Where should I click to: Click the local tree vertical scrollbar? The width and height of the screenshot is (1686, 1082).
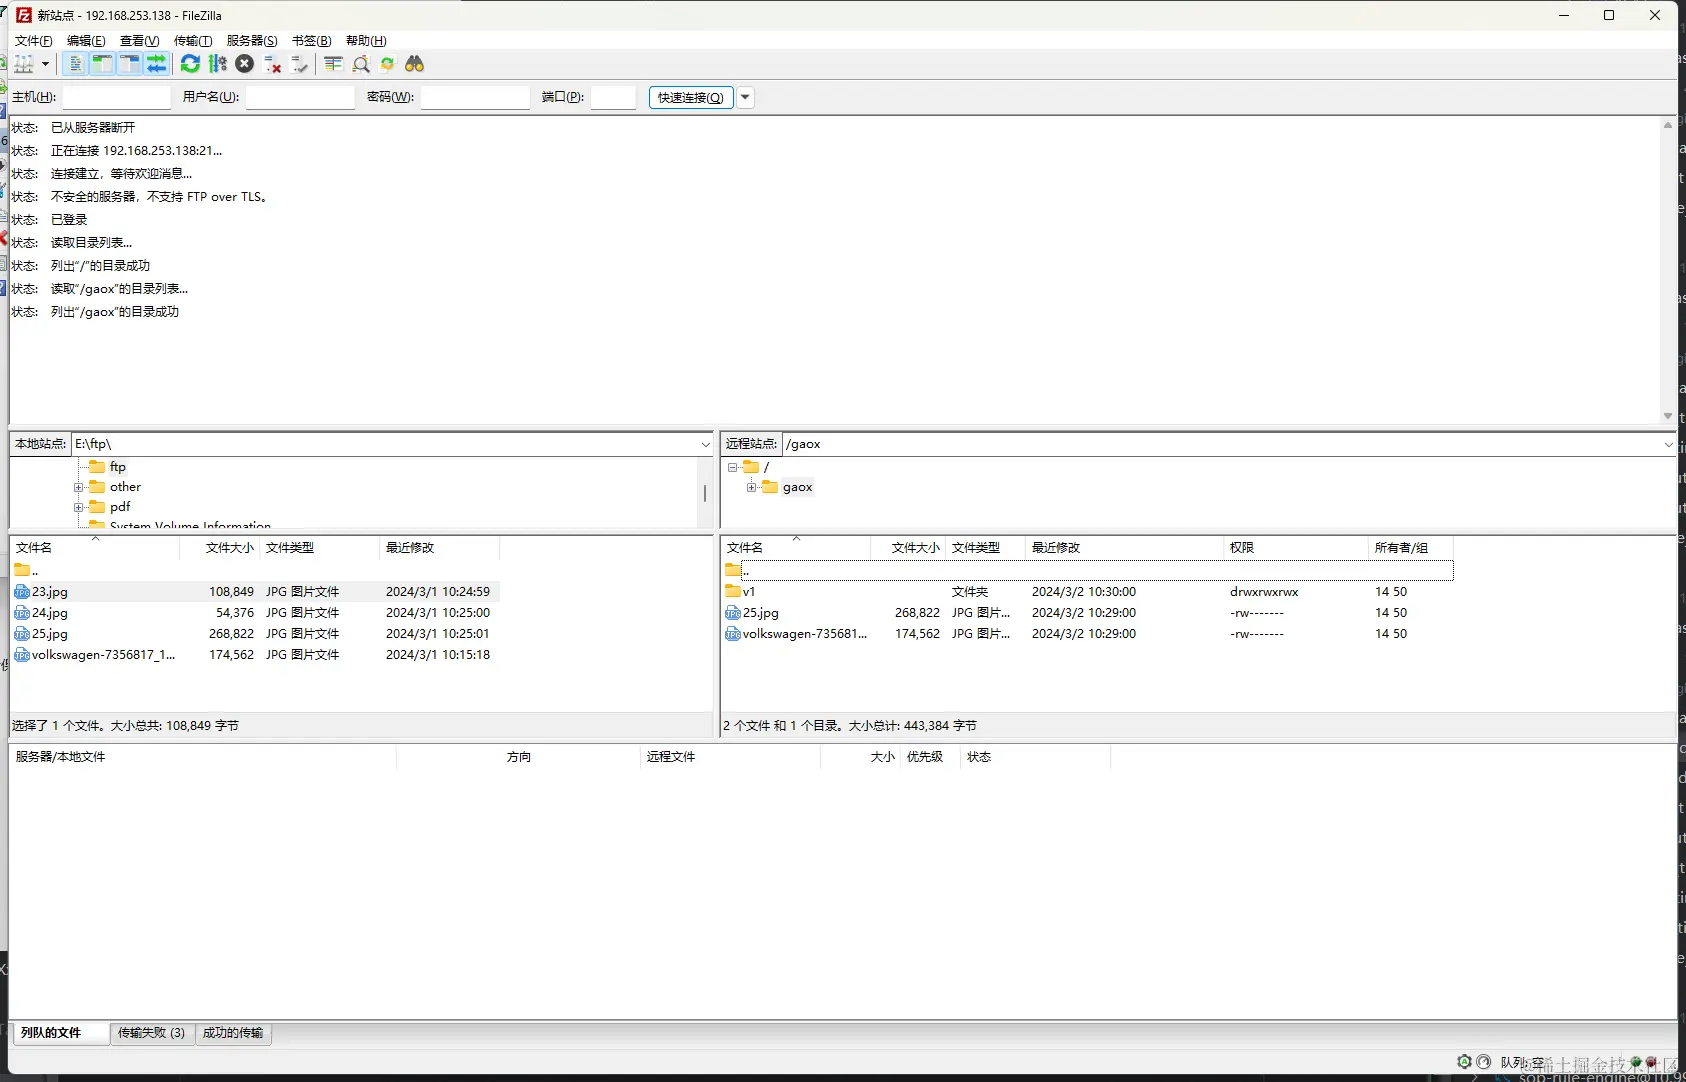[x=705, y=493]
